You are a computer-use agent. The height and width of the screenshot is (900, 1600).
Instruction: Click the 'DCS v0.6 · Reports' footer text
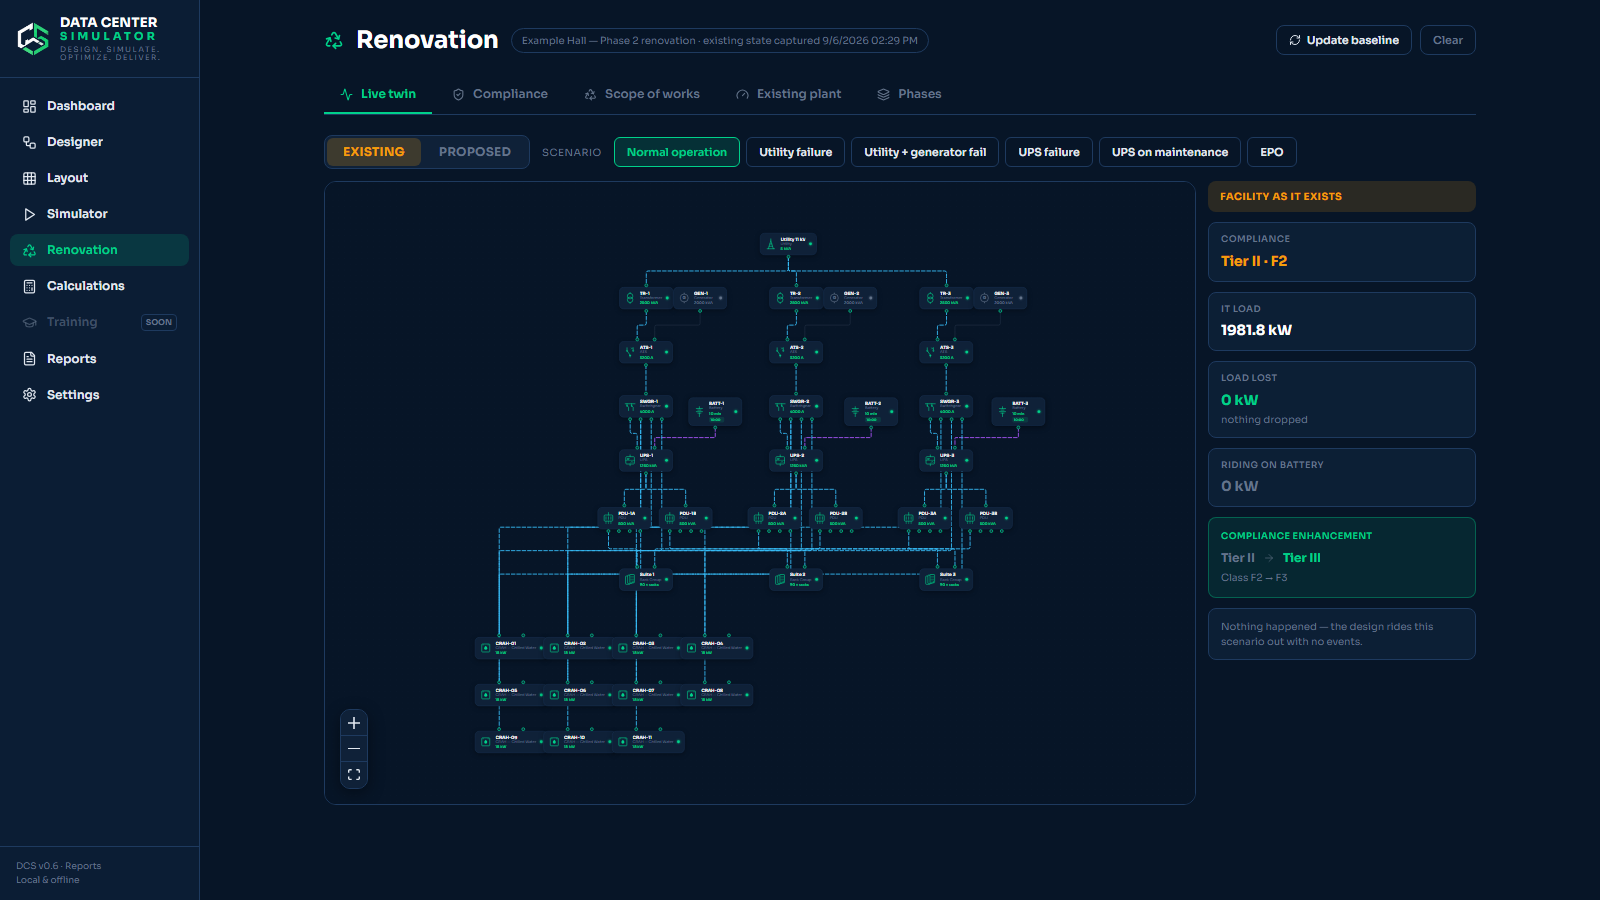point(59,866)
